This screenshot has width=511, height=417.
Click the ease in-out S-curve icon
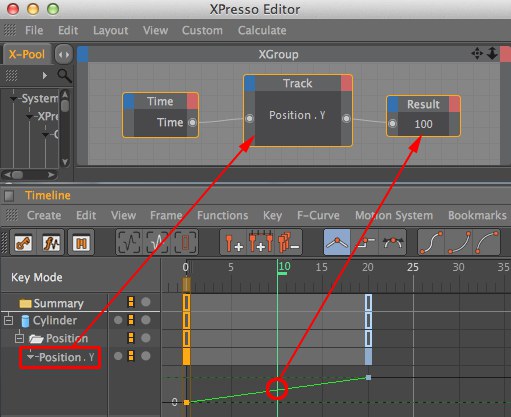[x=431, y=242]
